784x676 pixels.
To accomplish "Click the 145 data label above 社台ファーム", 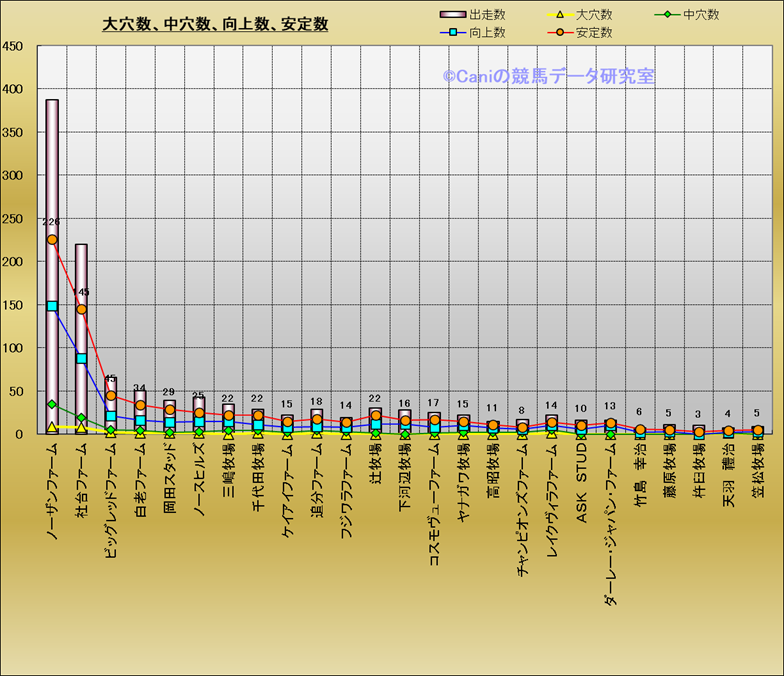I will 81,292.
